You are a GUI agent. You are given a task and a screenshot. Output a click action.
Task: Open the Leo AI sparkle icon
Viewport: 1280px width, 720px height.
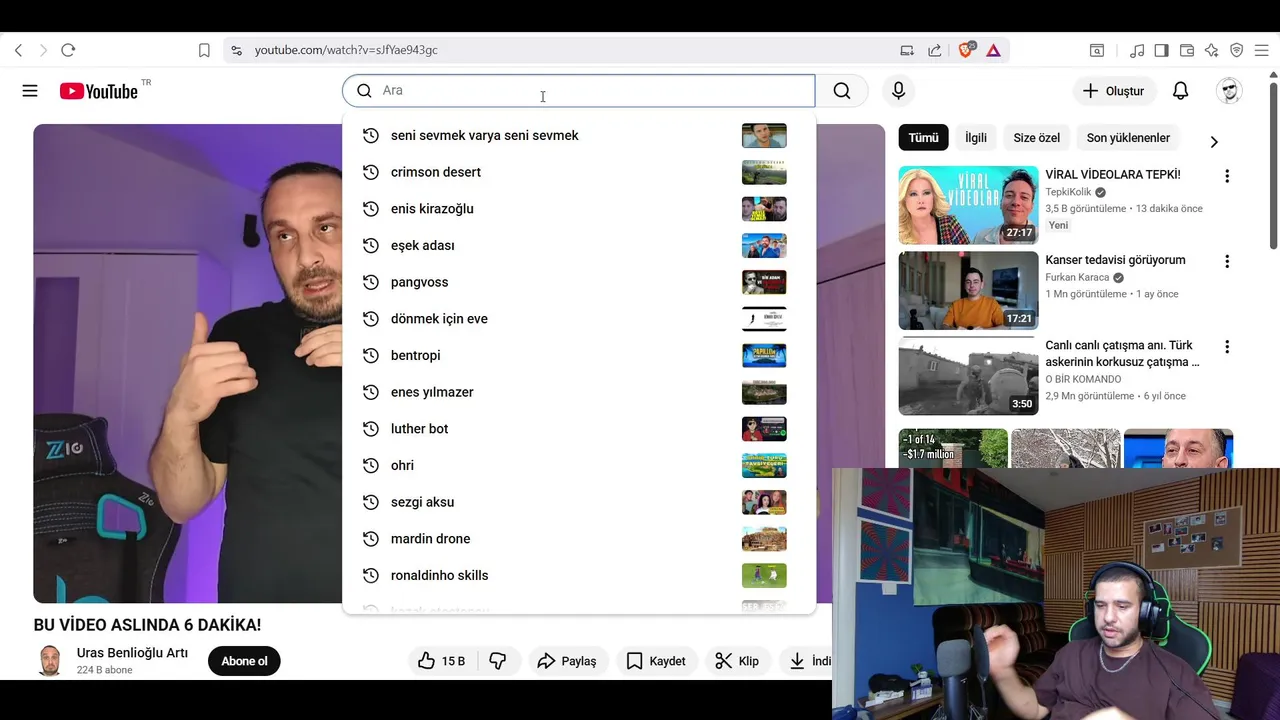[1211, 50]
